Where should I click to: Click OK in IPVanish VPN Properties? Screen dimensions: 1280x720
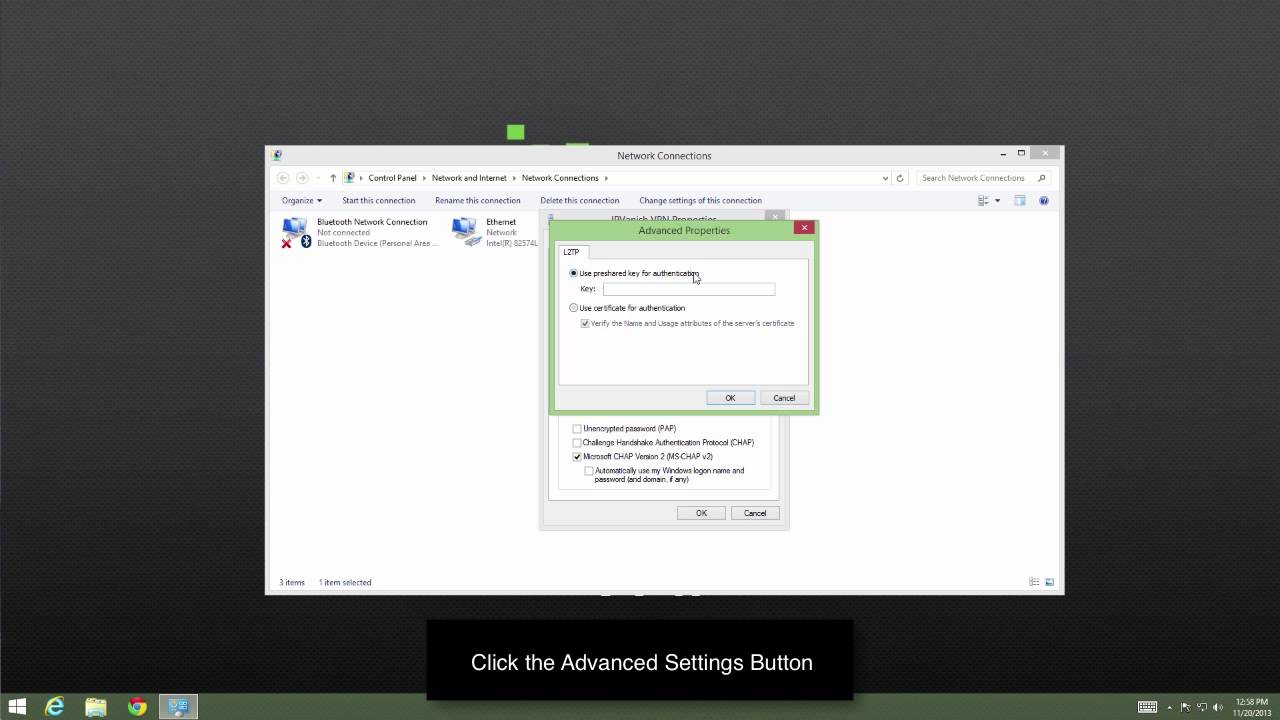(x=701, y=513)
